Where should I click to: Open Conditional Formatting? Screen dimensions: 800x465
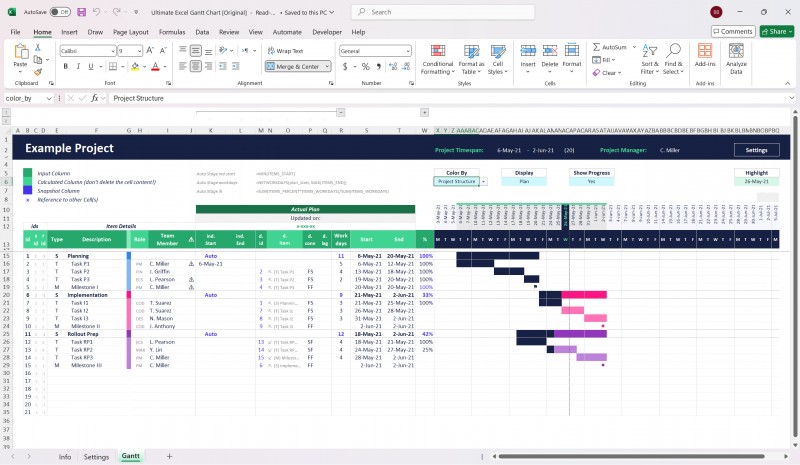coord(438,59)
